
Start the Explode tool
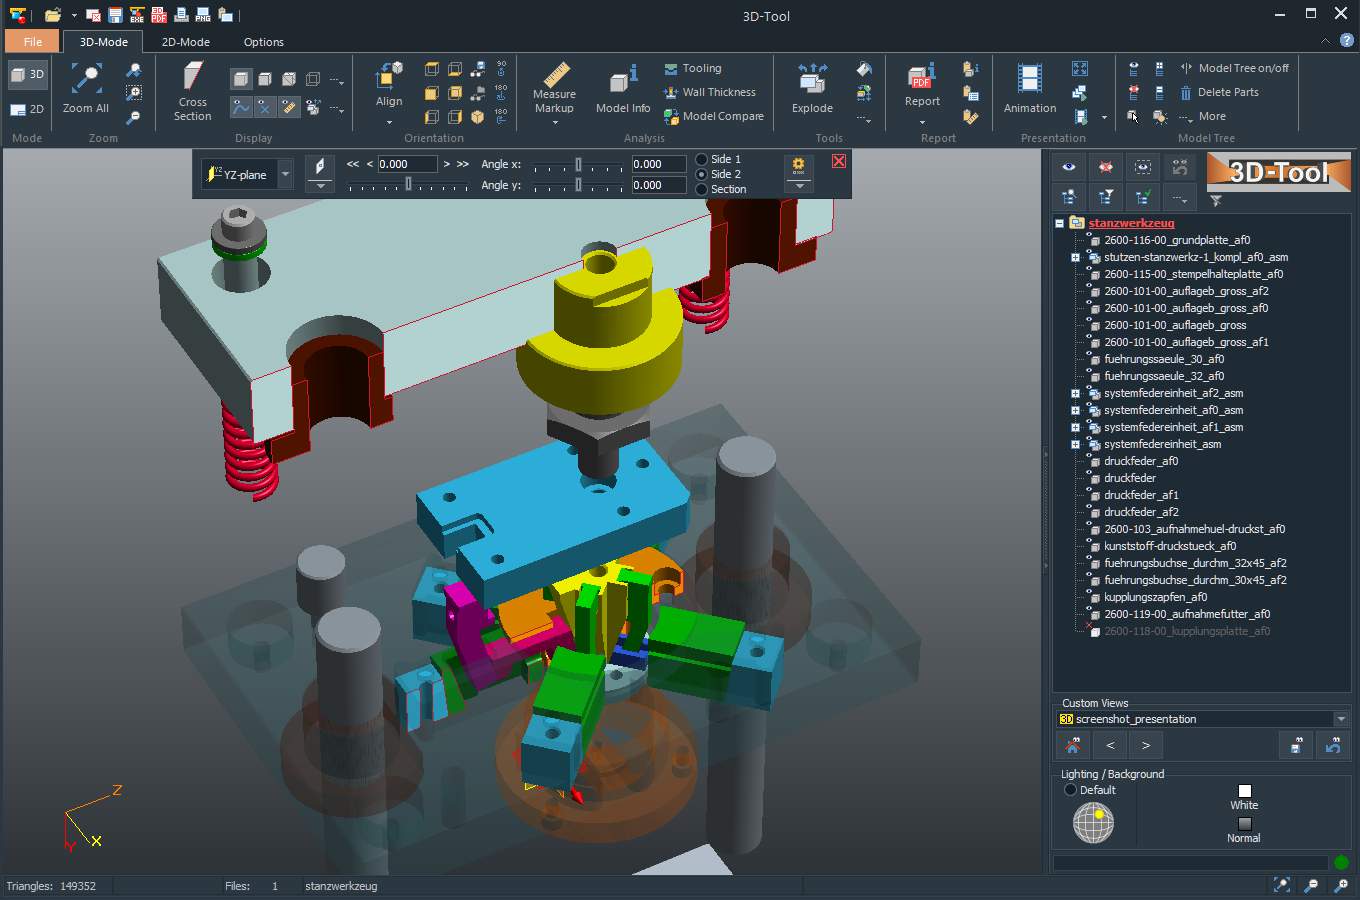pyautogui.click(x=811, y=90)
